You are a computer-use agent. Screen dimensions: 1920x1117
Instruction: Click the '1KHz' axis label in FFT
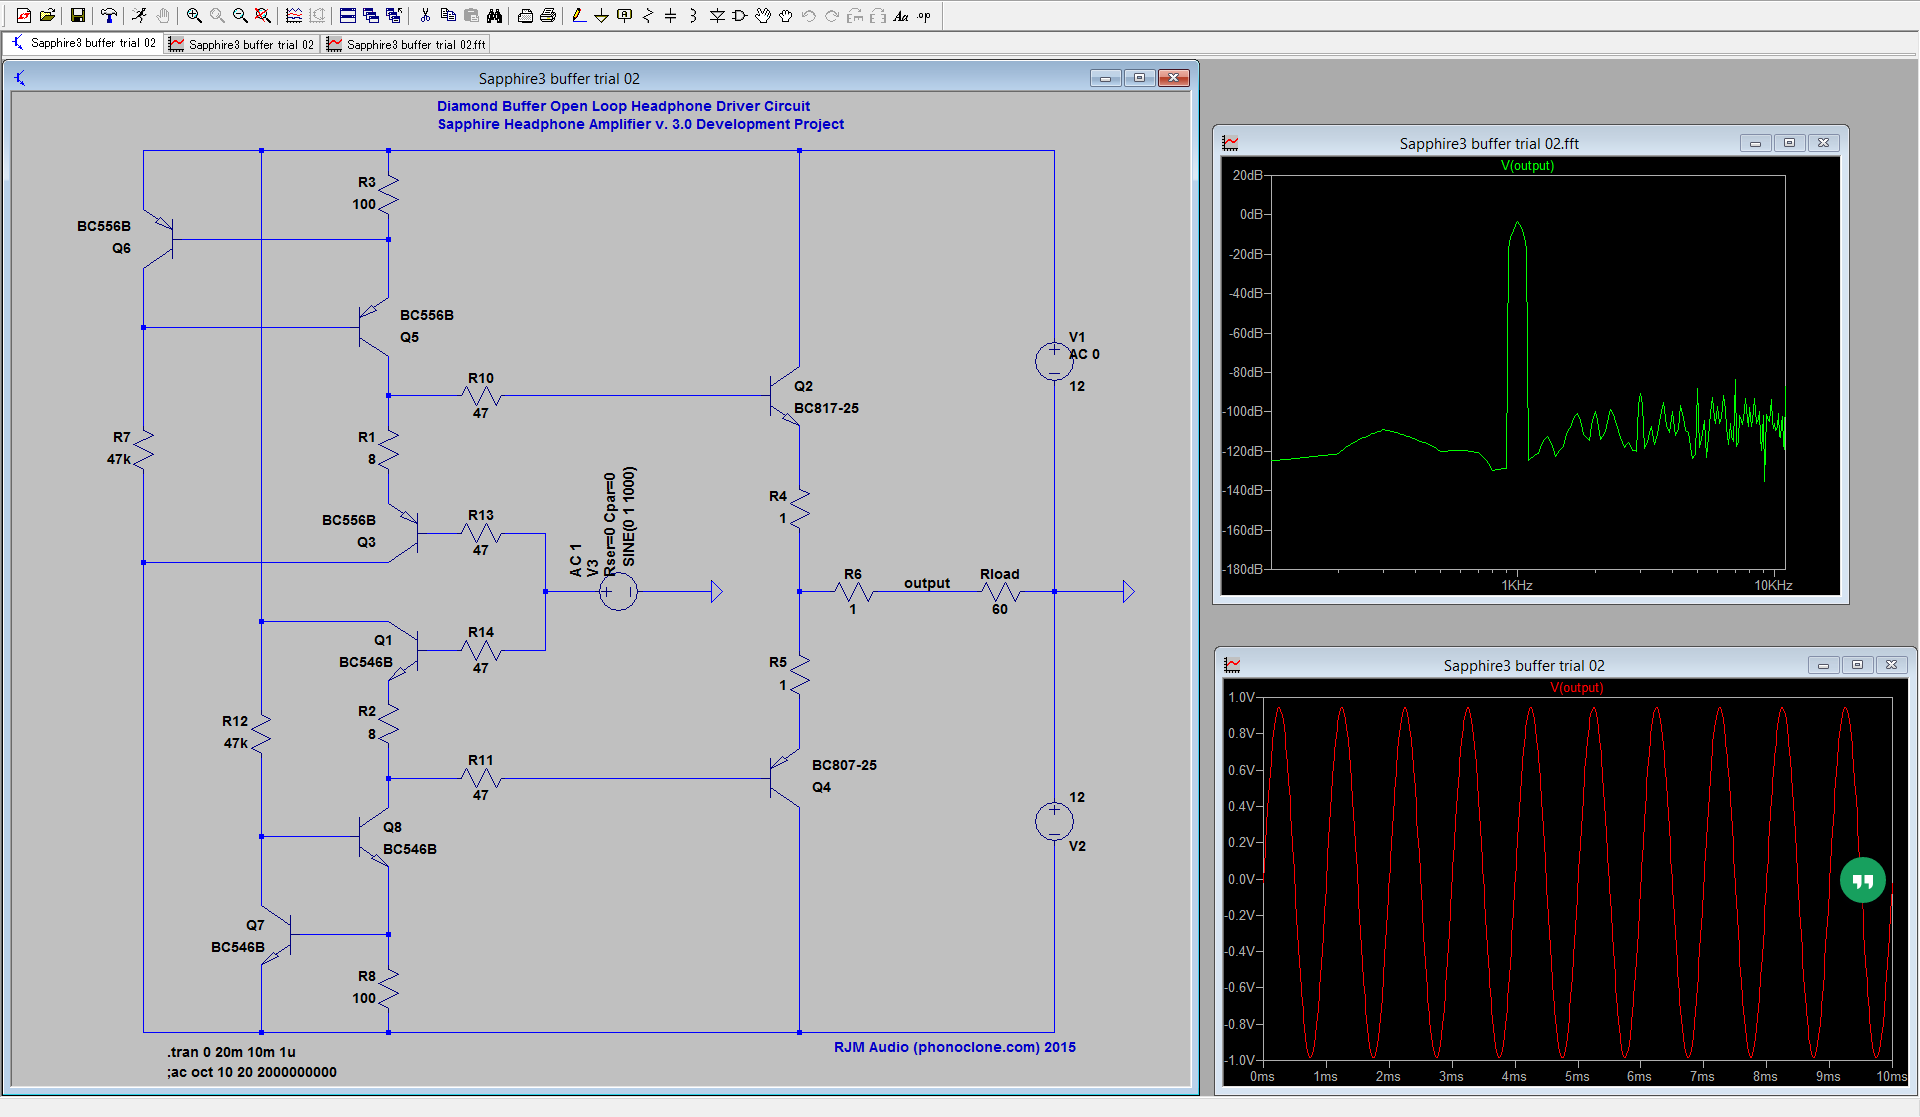1517,585
